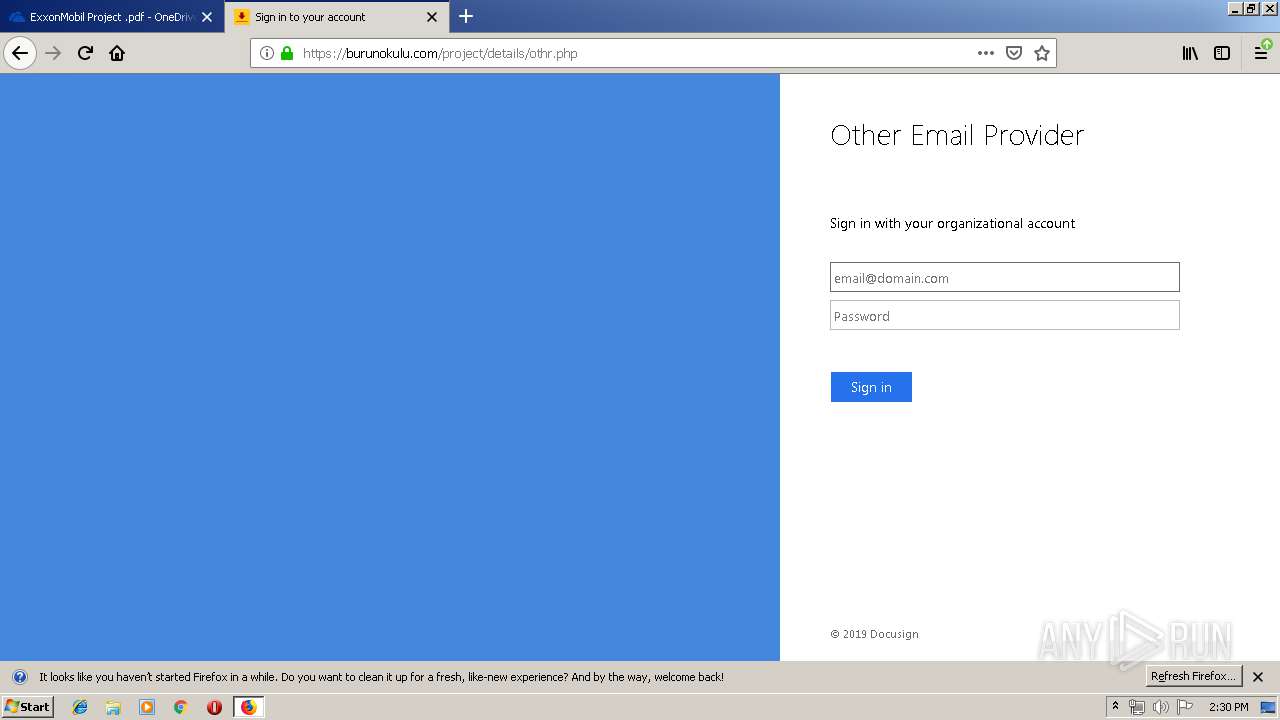Screen dimensions: 1280x720
Task: Click the © 2019 Docusign footer text
Action: [x=874, y=634]
